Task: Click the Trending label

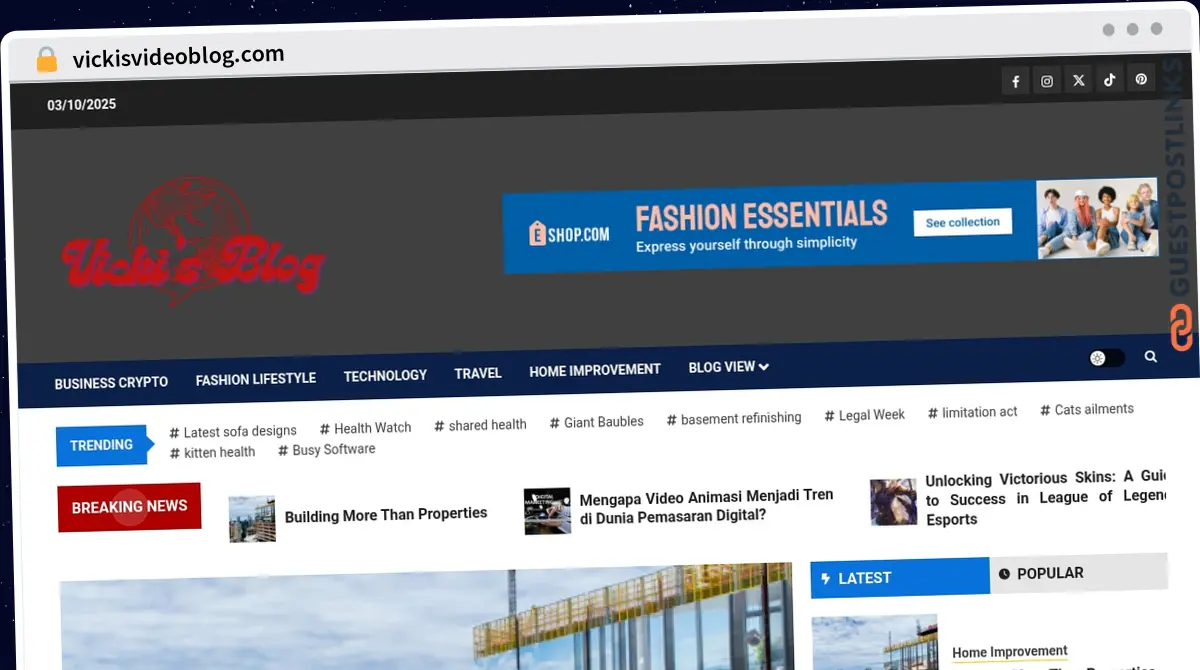Action: pos(101,445)
